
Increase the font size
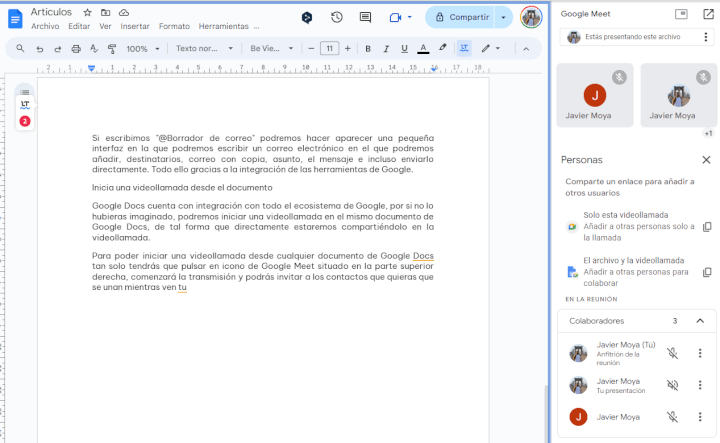coord(348,48)
